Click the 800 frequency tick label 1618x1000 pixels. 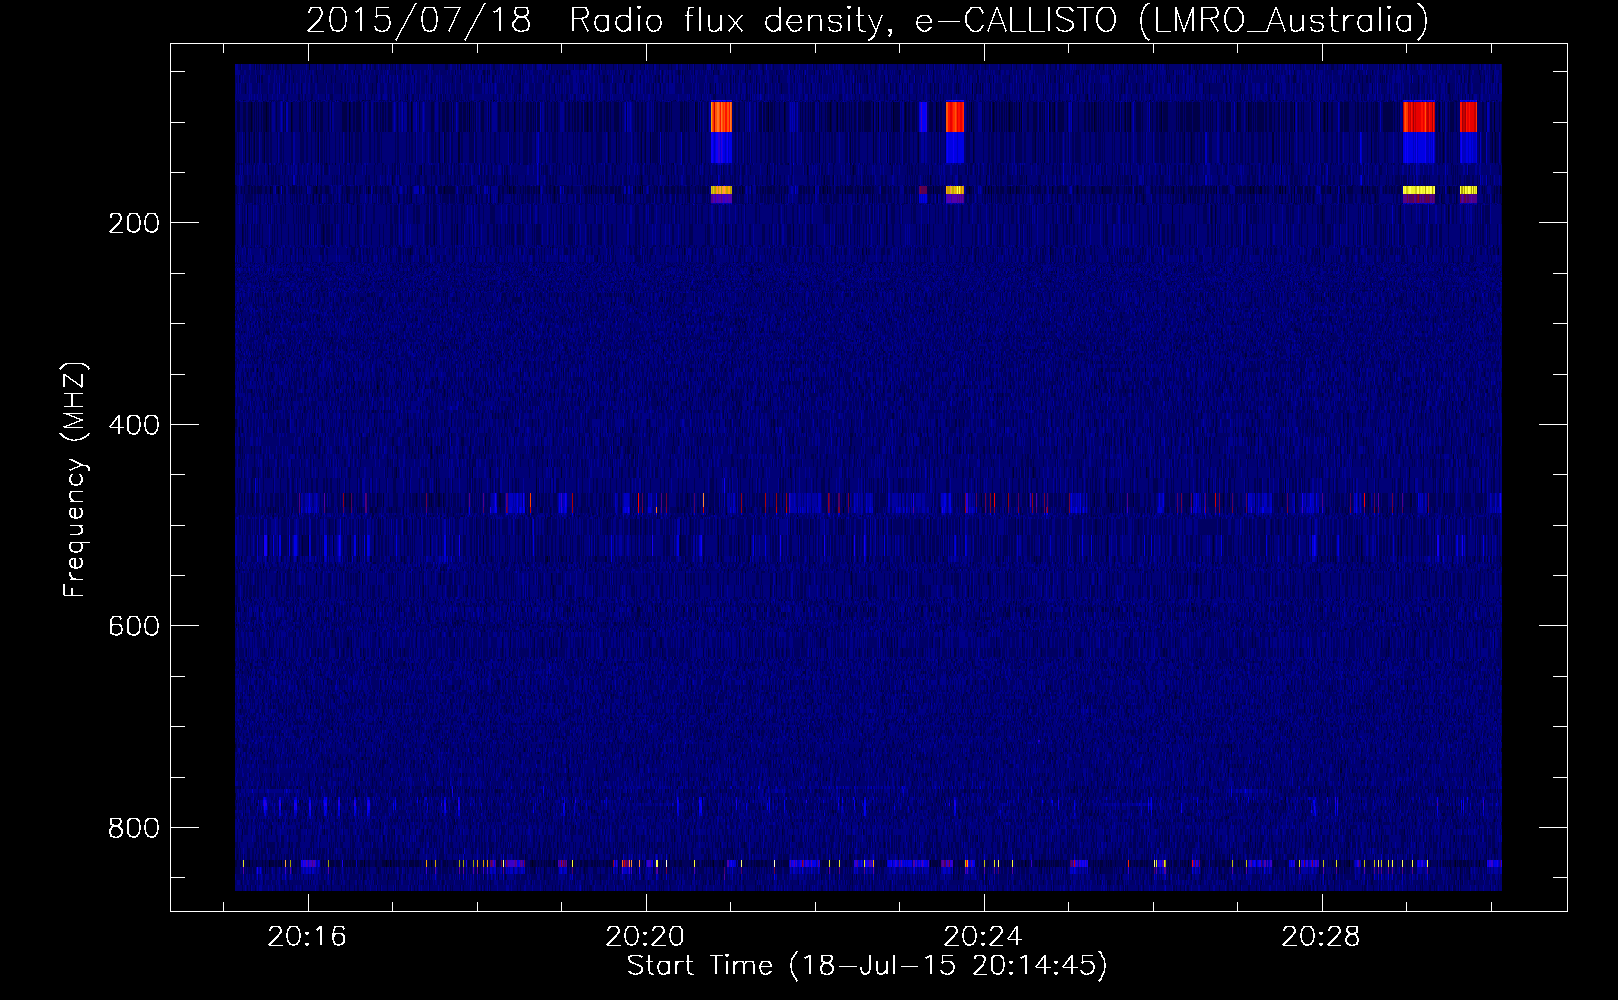coord(134,828)
